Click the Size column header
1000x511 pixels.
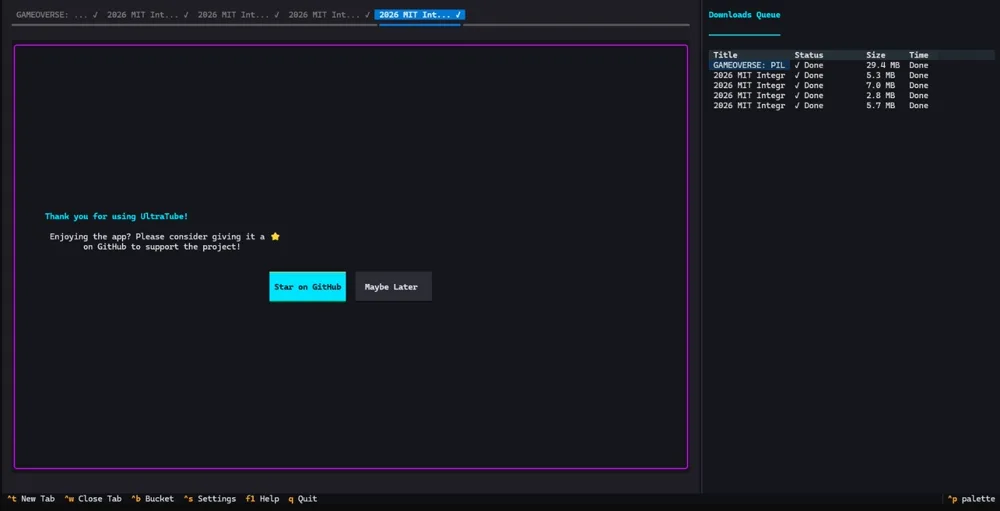click(x=876, y=55)
